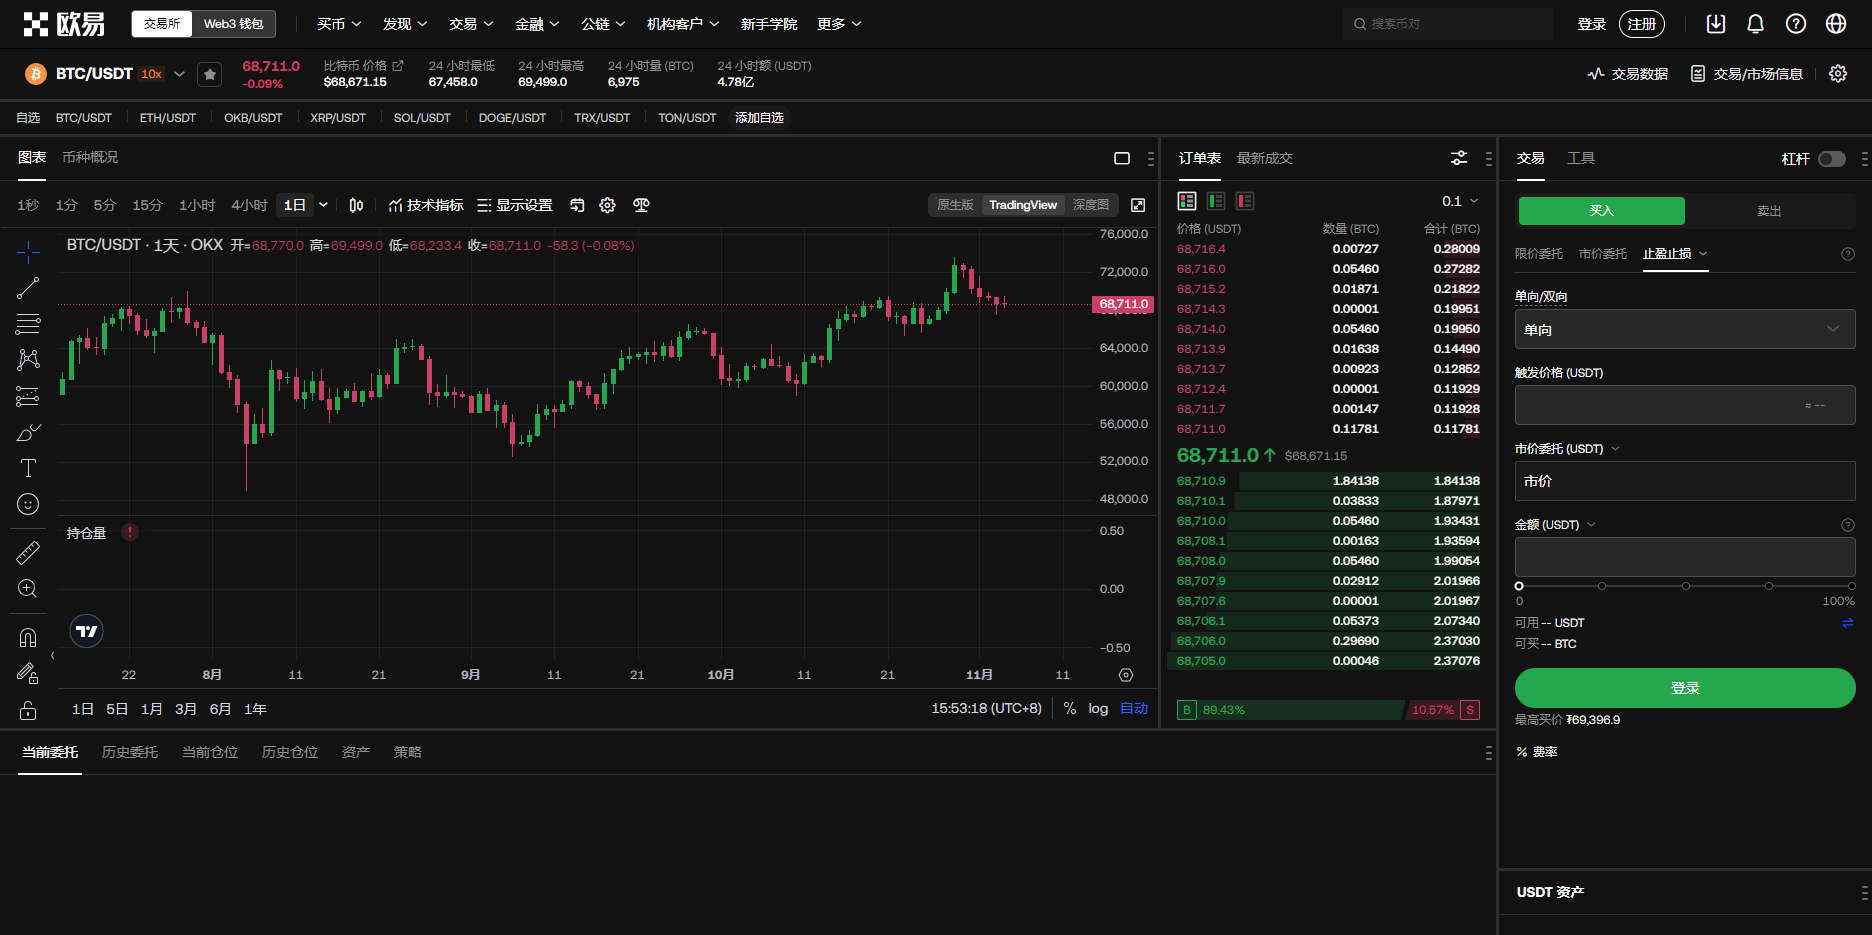Select the 4小时 chart interval
1872x935 pixels.
[x=249, y=205]
